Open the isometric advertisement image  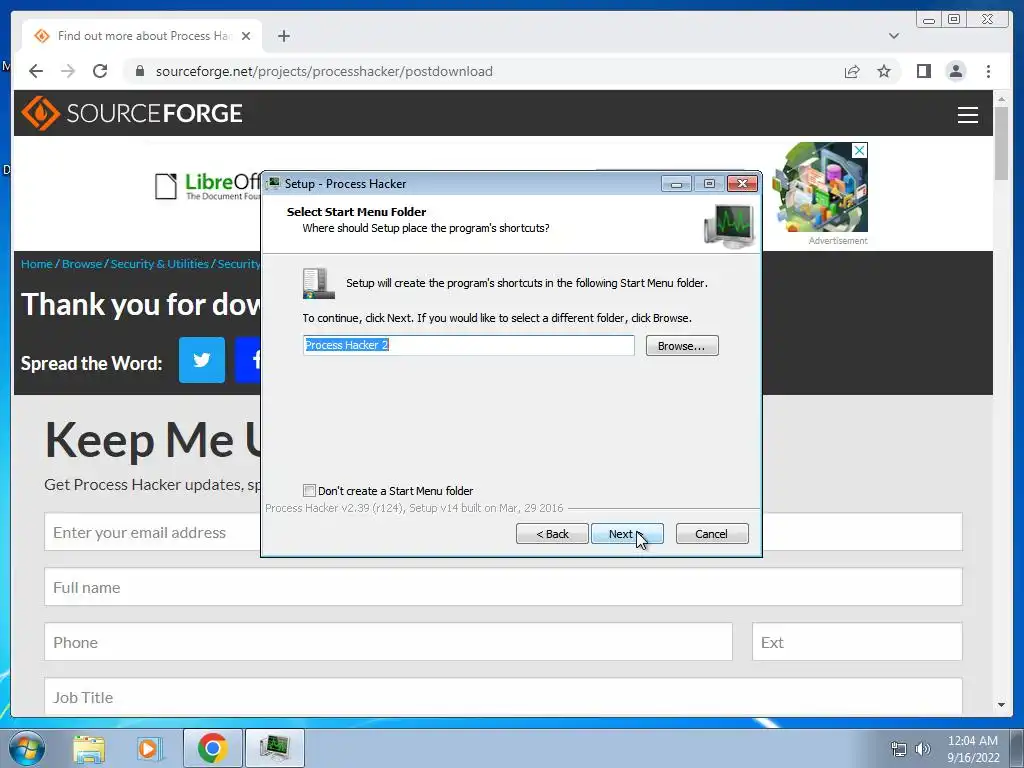820,187
